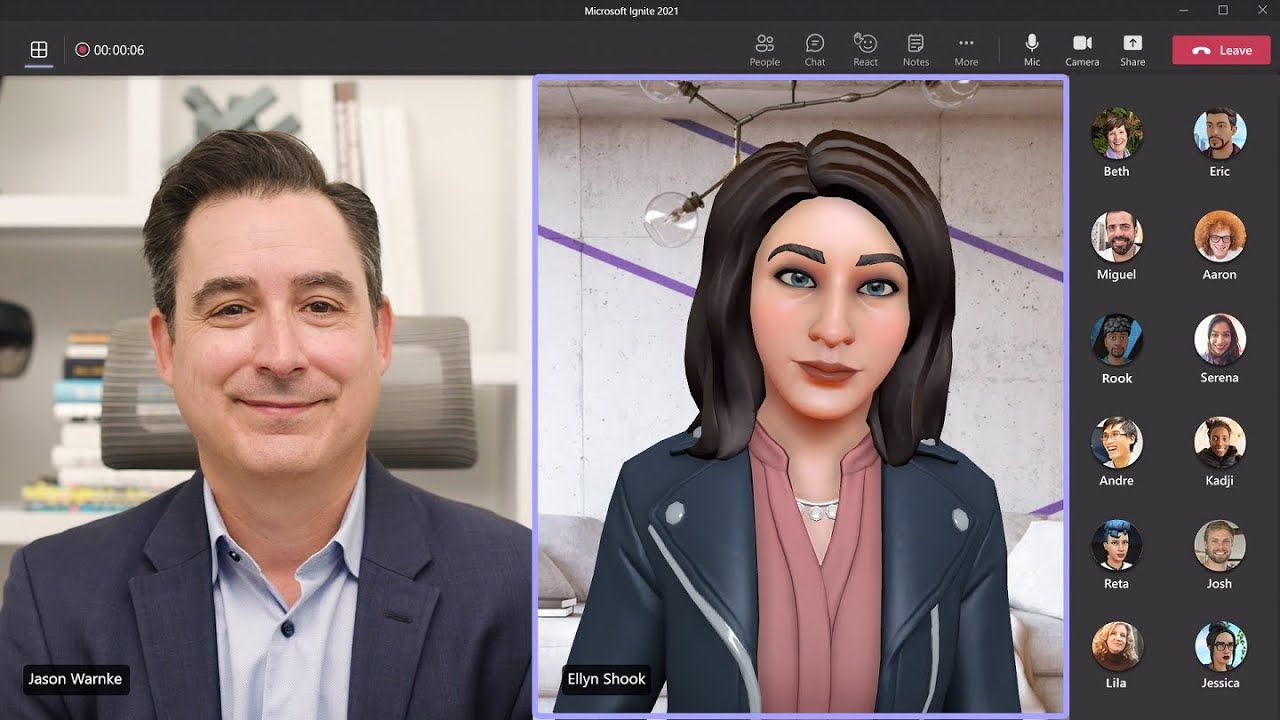Select Beth's participant avatar
The width and height of the screenshot is (1280, 720).
click(x=1116, y=134)
